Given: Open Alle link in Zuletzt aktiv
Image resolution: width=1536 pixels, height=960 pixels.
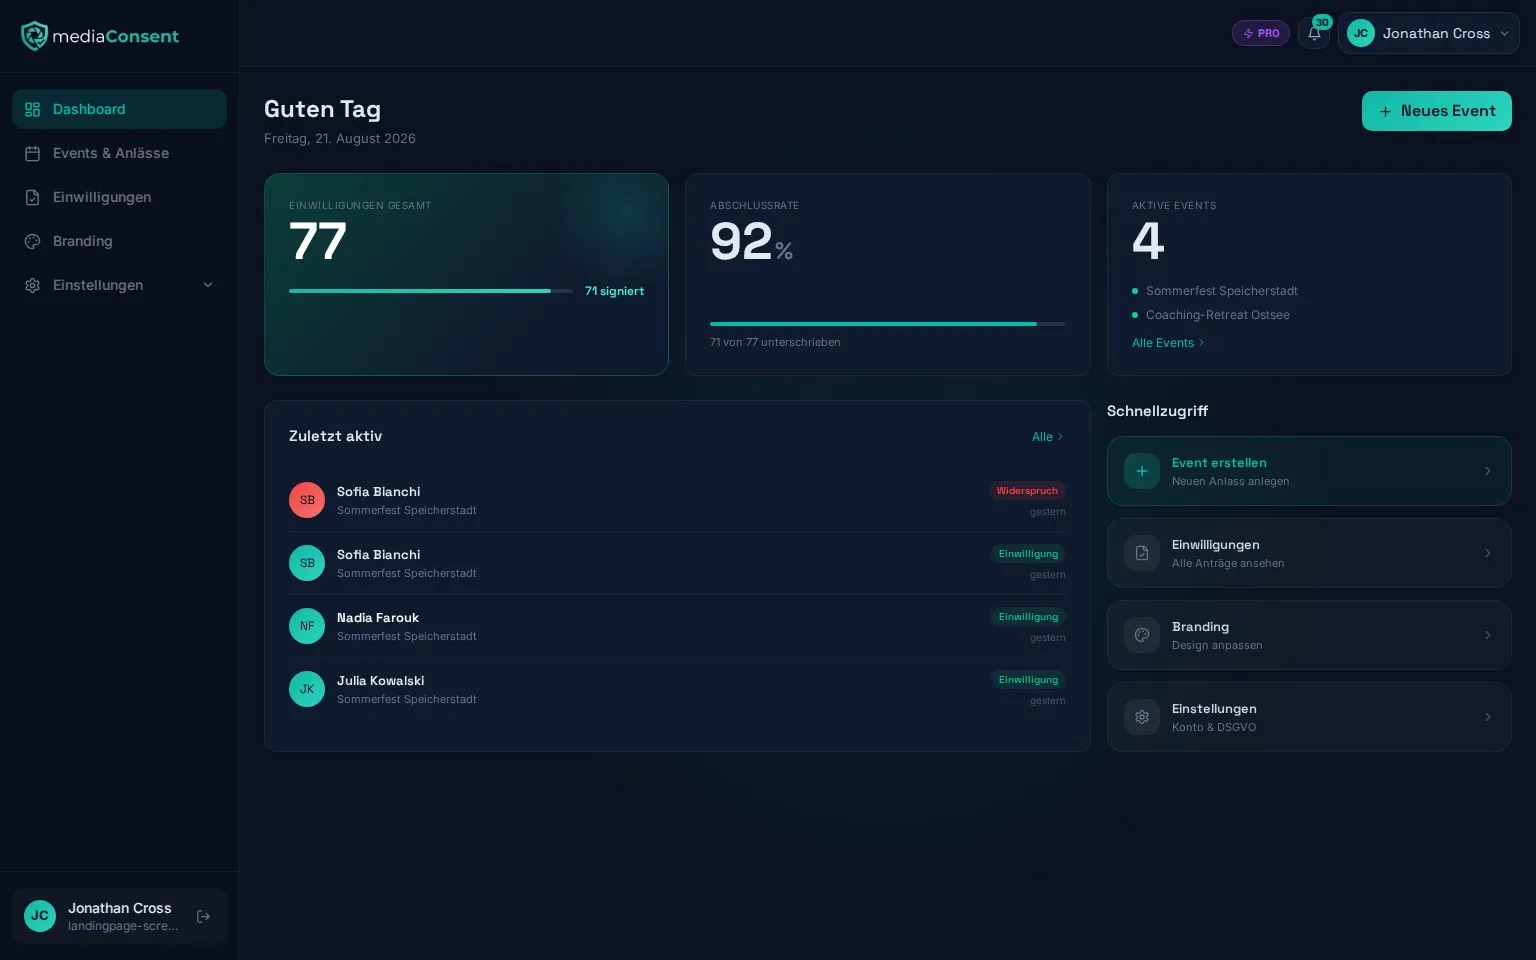Looking at the screenshot, I should (x=1048, y=437).
